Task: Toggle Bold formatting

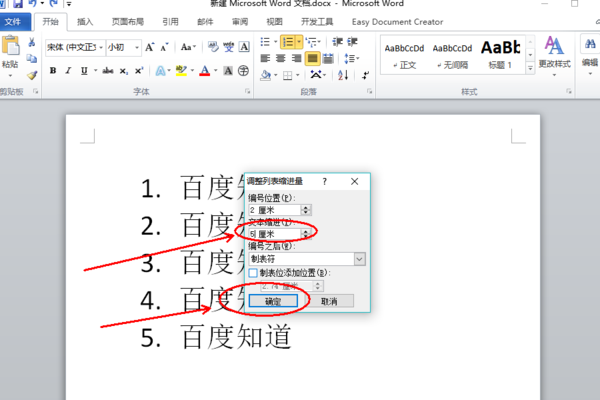Action: click(x=53, y=70)
